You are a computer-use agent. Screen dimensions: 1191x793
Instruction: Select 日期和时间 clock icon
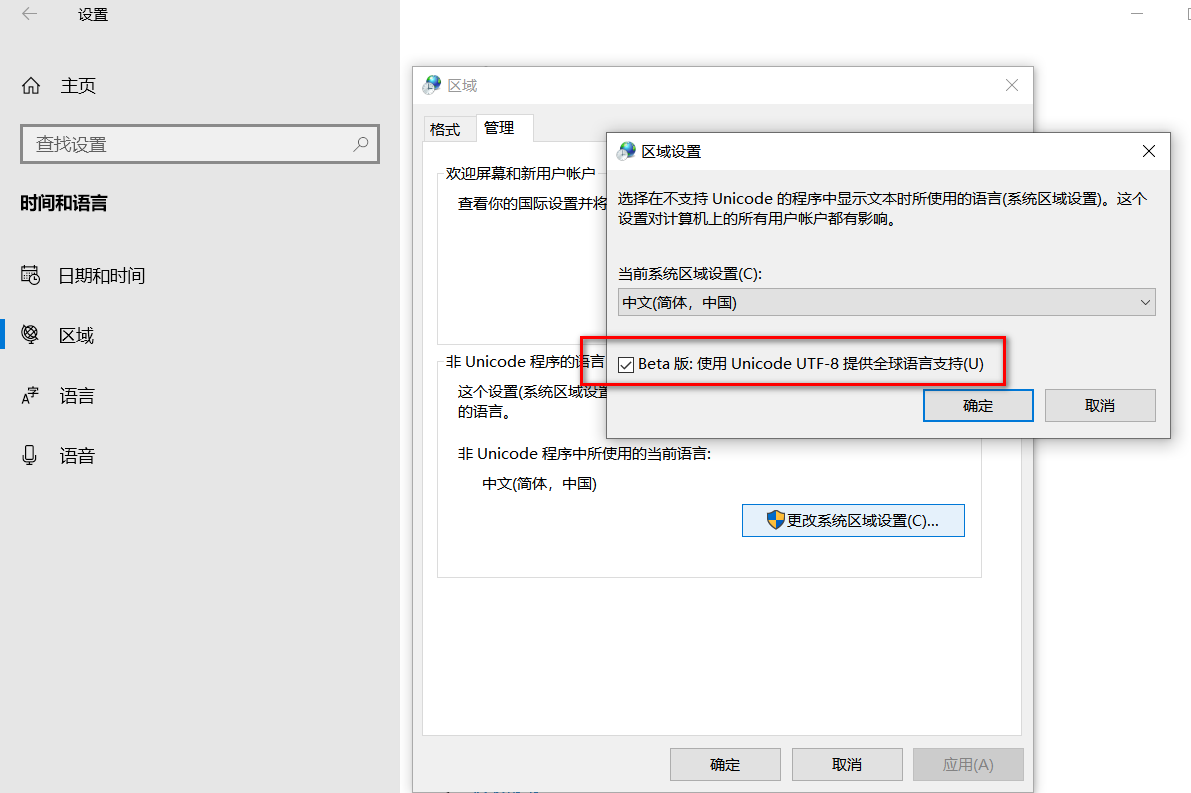pyautogui.click(x=31, y=275)
